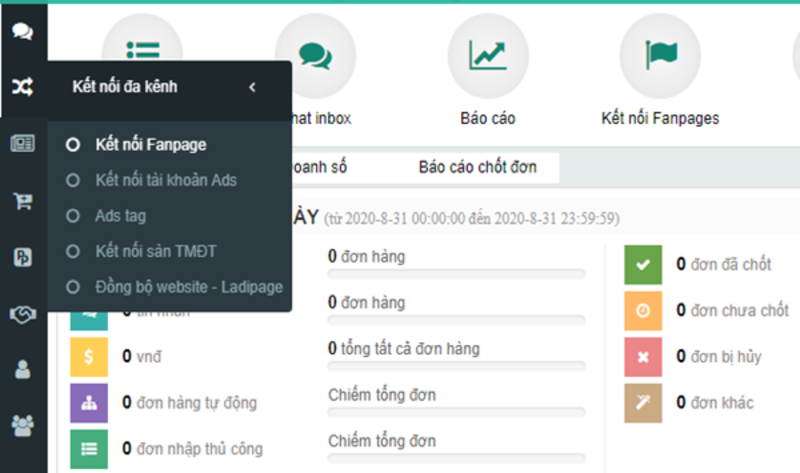
Task: Open Kết nối sàn TMĐT menu entry
Action: point(155,251)
